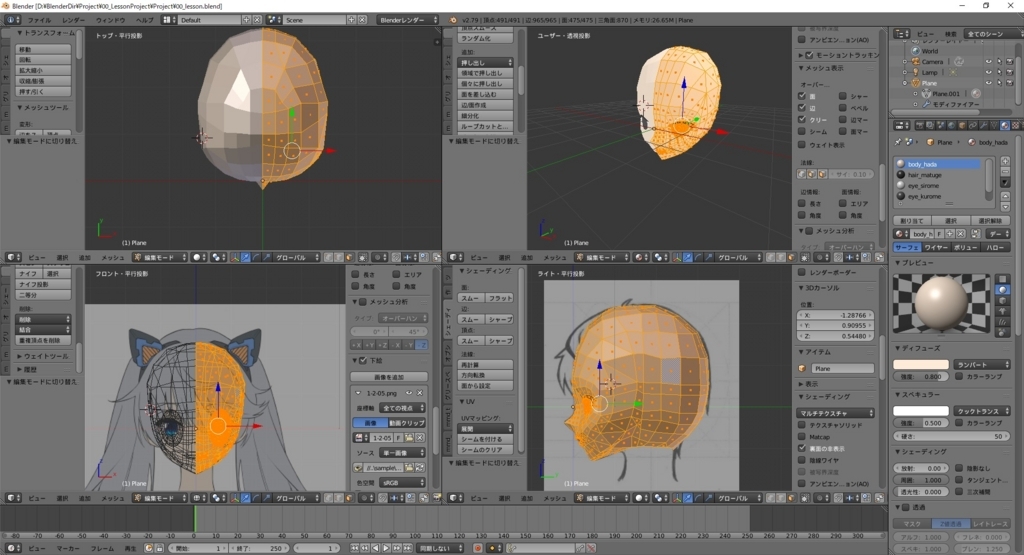This screenshot has height=555, width=1024.
Task: Browse scenes with the Scene icon
Action: tap(274, 20)
